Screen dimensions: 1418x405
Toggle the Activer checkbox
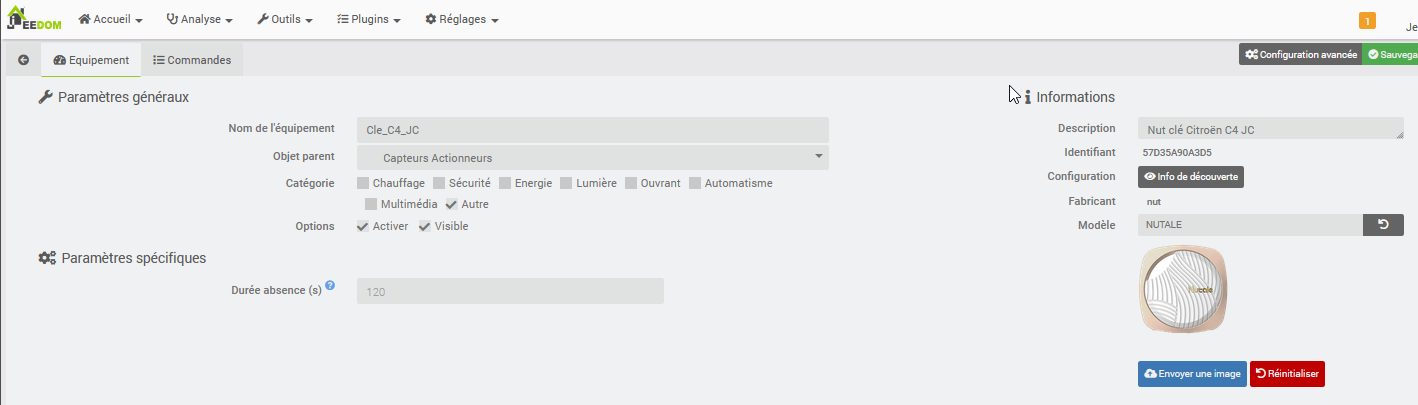coord(363,226)
